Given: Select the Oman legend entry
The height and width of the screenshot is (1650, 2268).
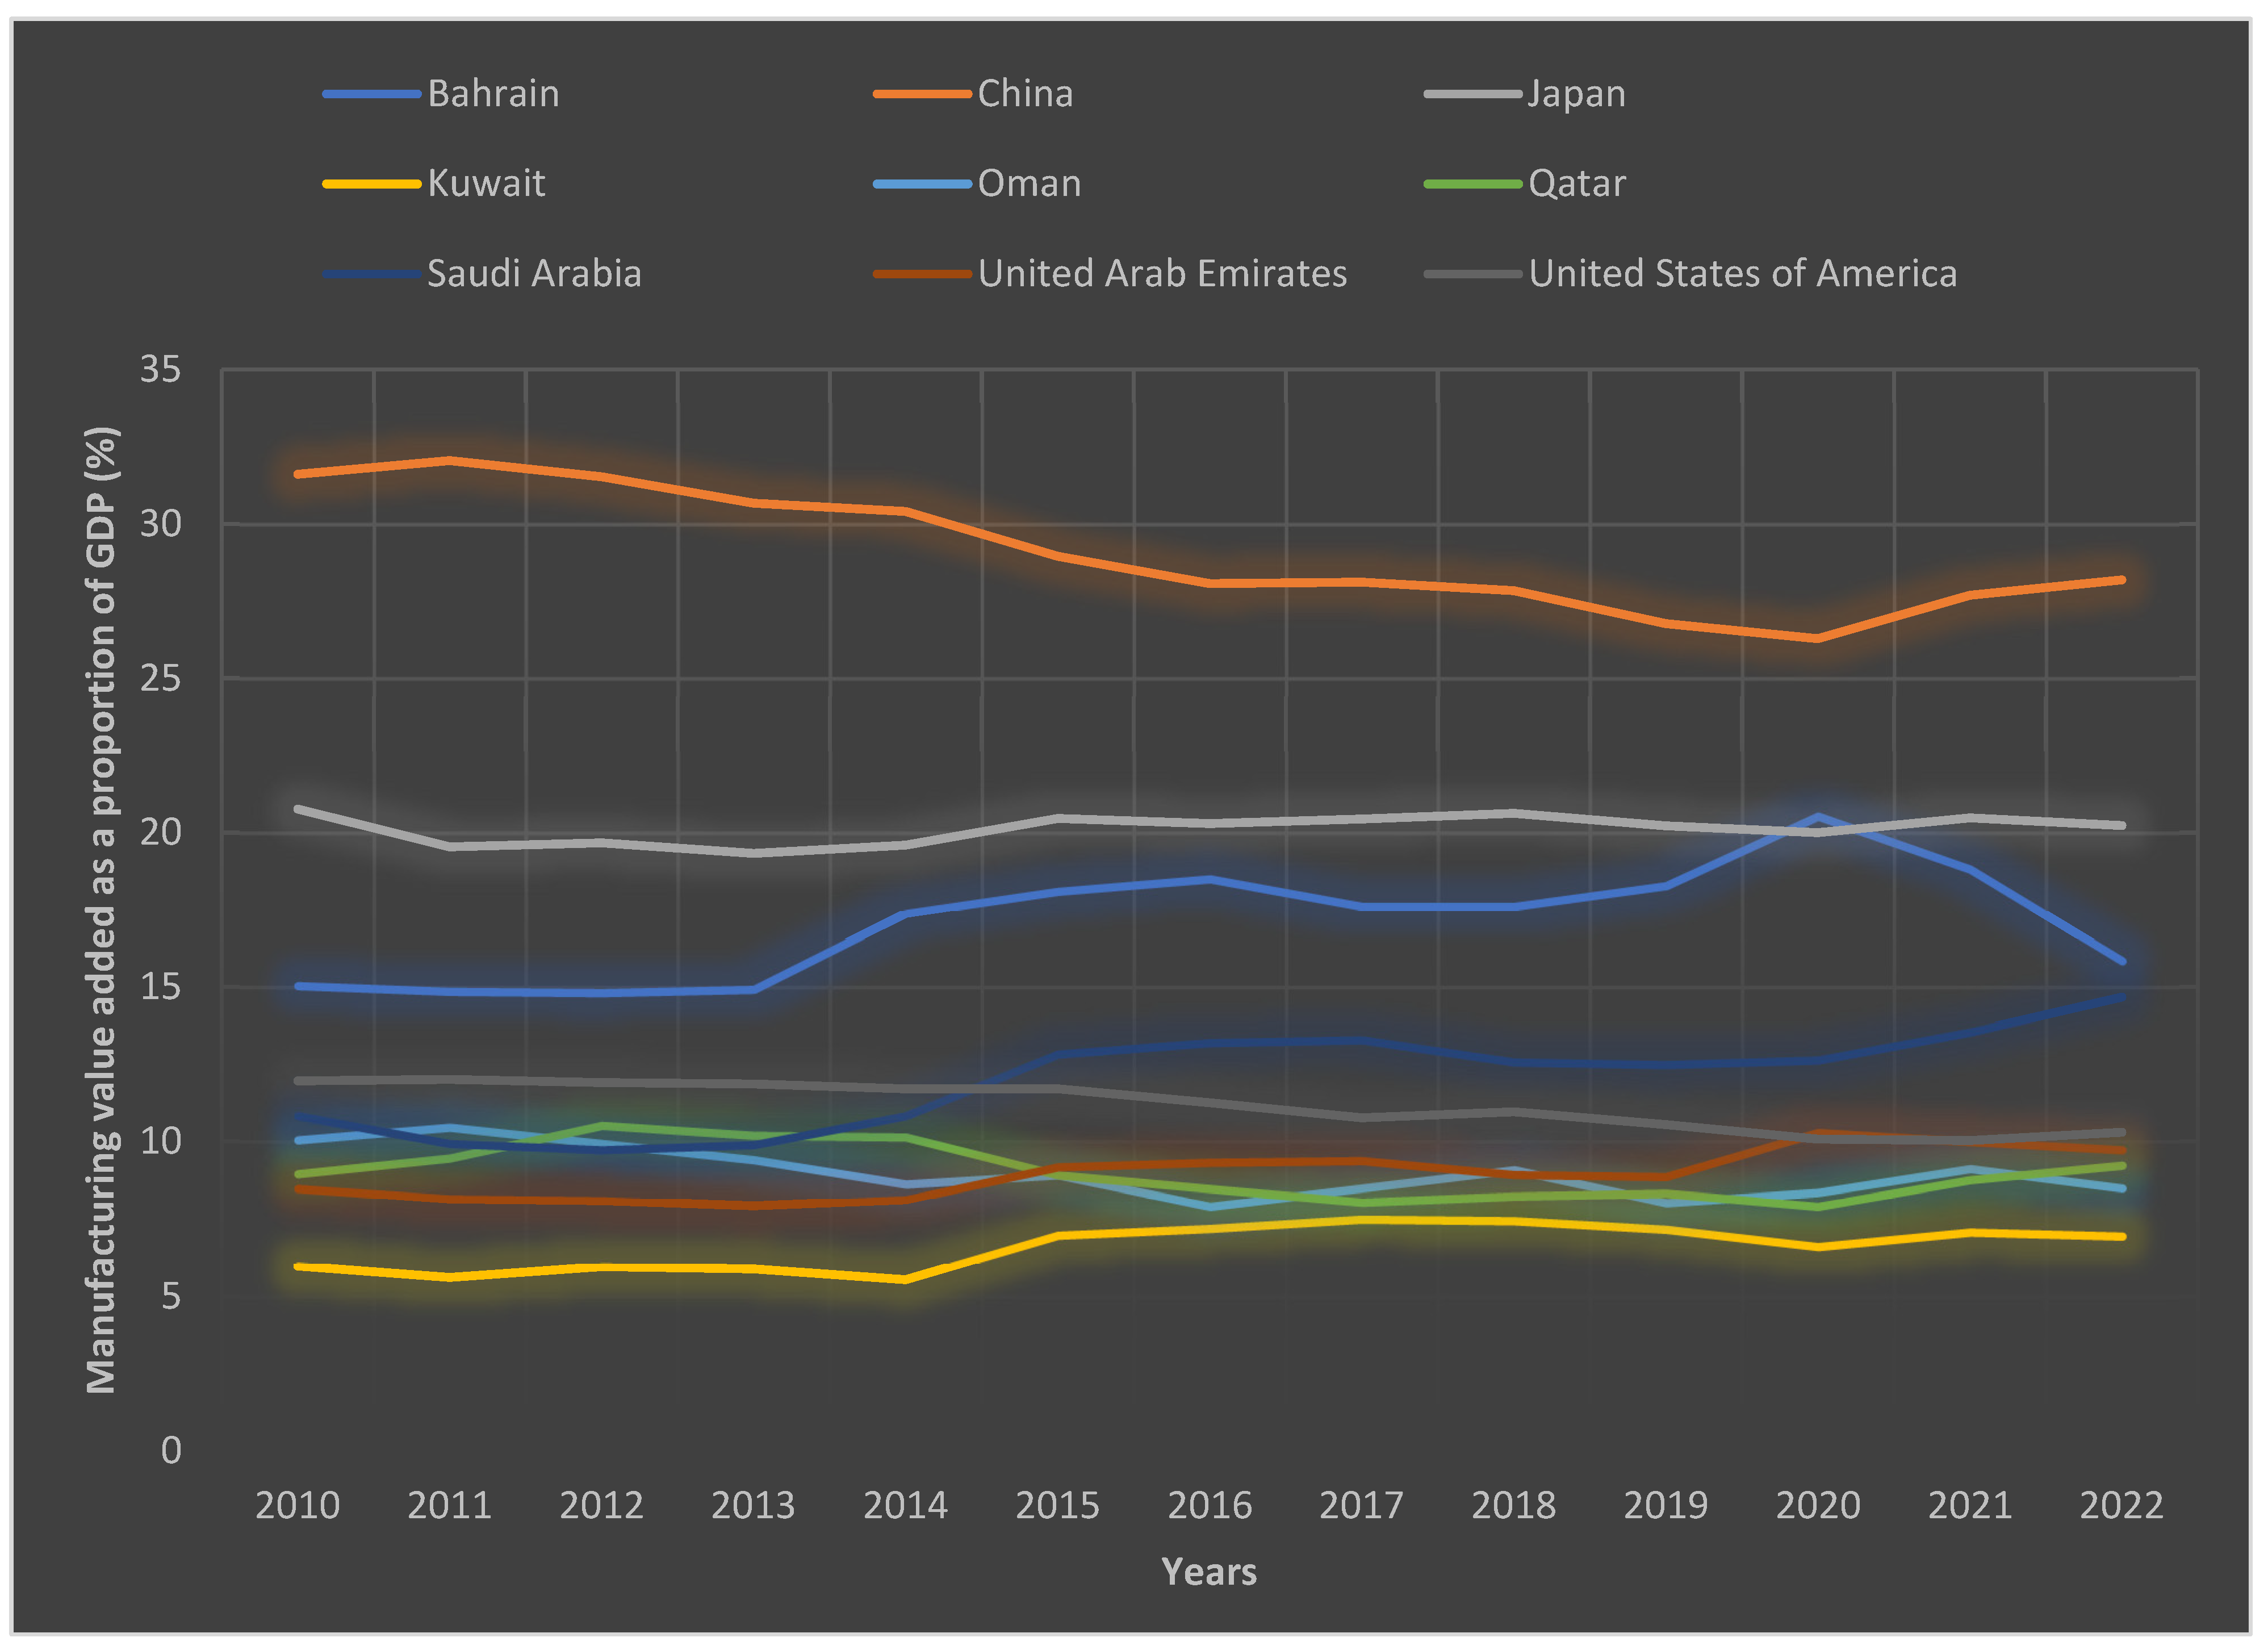Looking at the screenshot, I should pos(1029,184).
